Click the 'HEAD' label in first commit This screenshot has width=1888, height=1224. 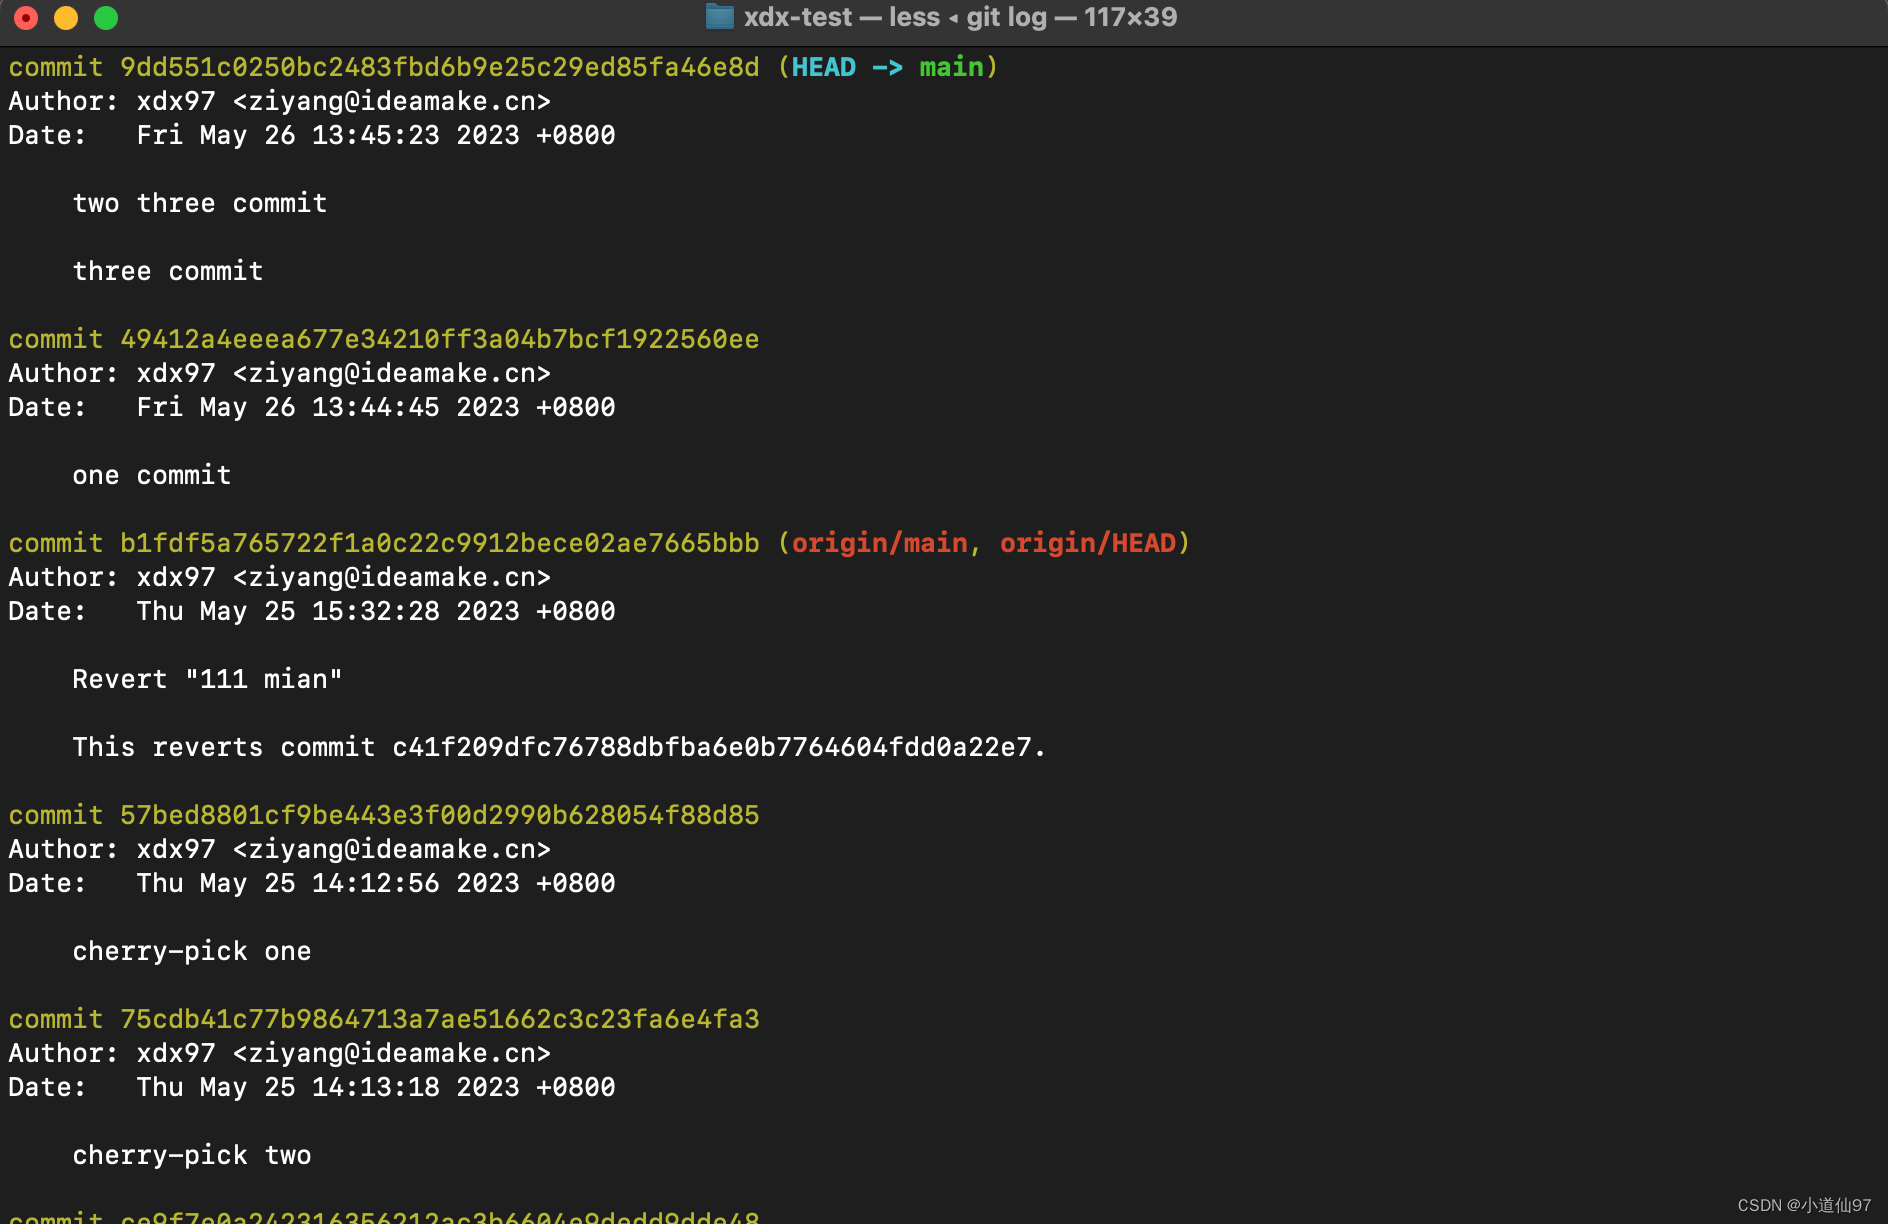coord(824,67)
